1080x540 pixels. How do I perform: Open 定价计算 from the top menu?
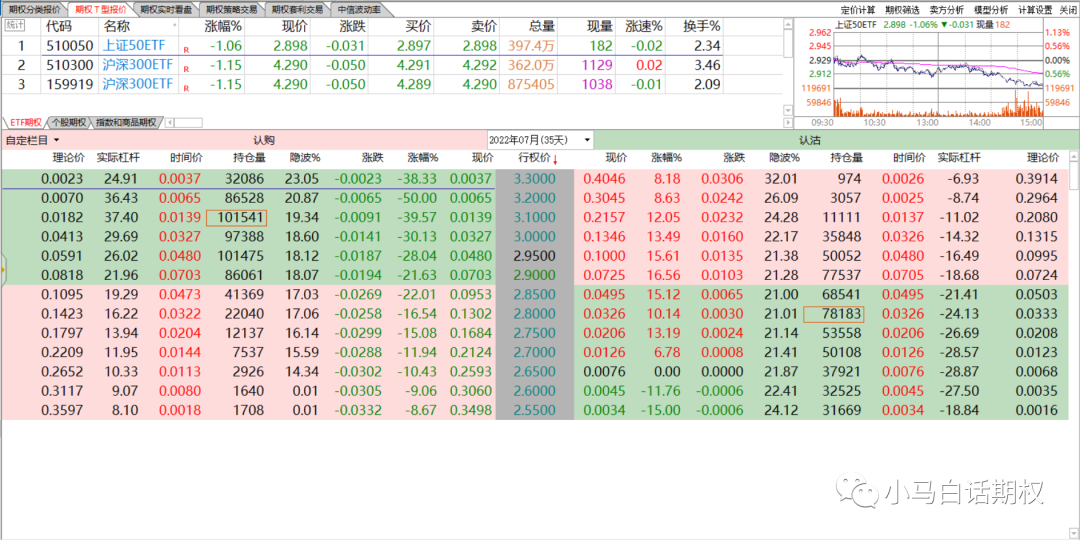(857, 9)
